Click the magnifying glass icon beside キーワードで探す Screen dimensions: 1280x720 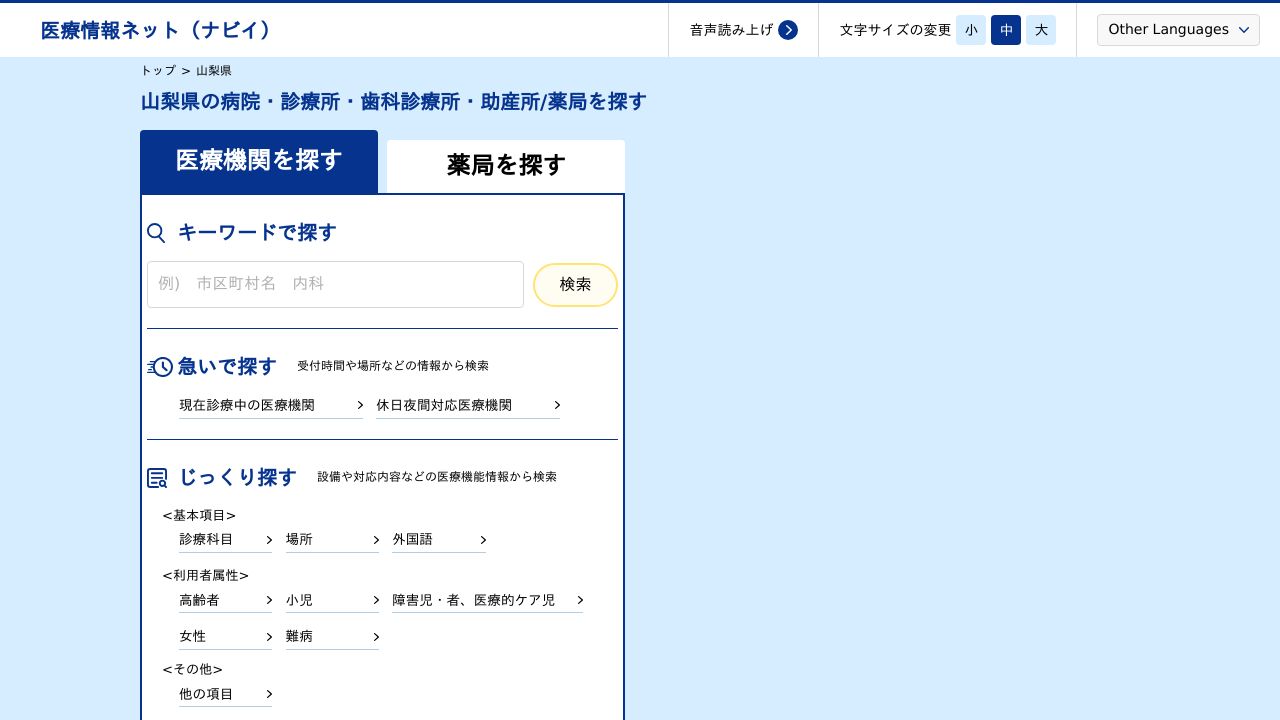coord(156,233)
